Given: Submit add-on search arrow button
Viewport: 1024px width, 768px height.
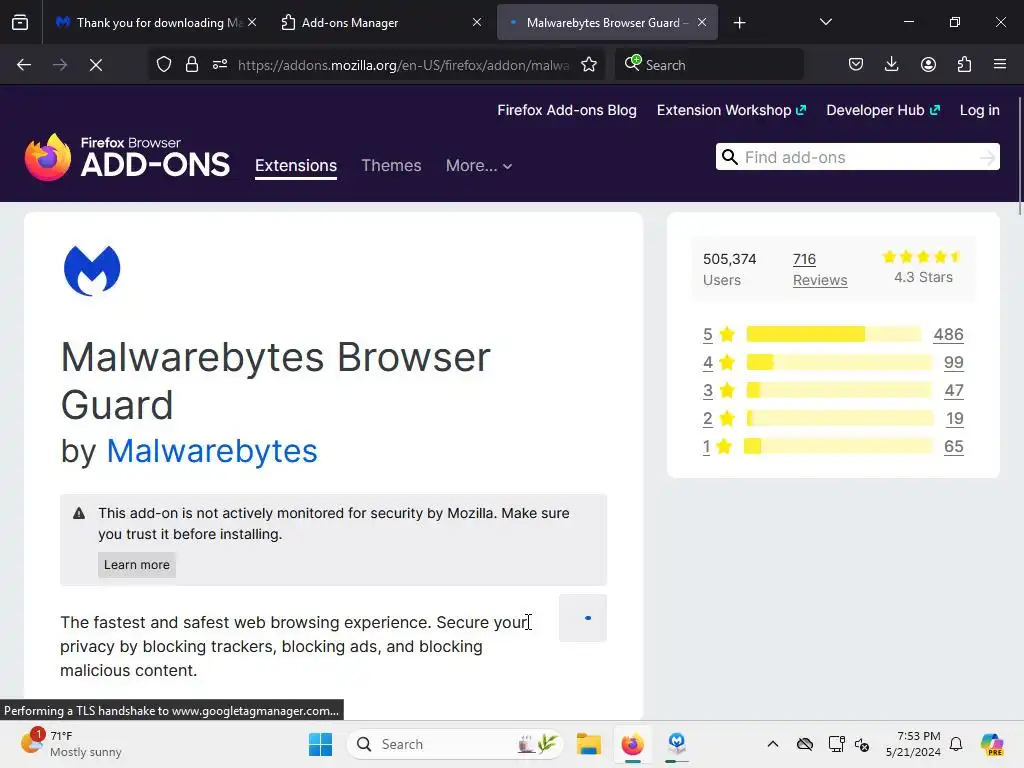Looking at the screenshot, I should pos(987,157).
